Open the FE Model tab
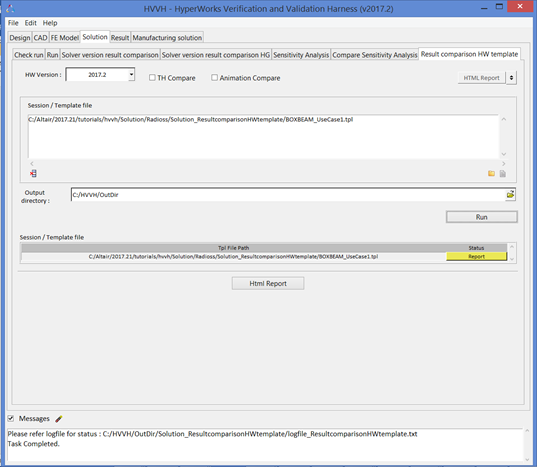537x467 pixels. [65, 38]
